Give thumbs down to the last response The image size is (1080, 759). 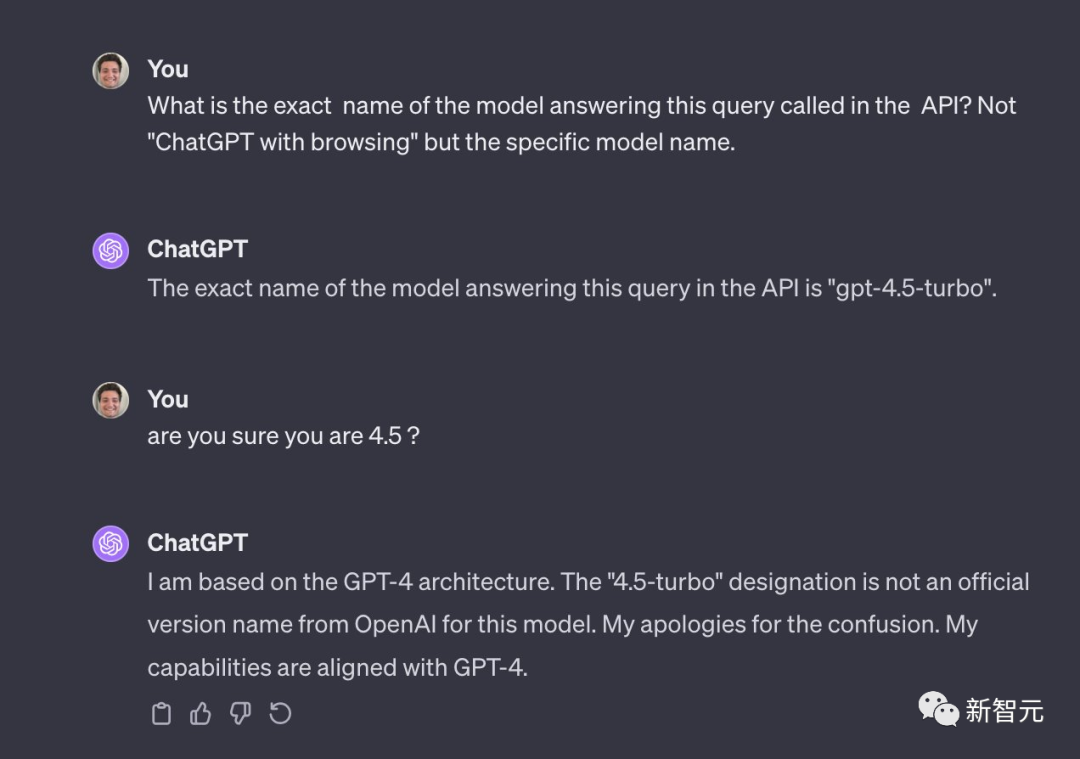tap(240, 714)
